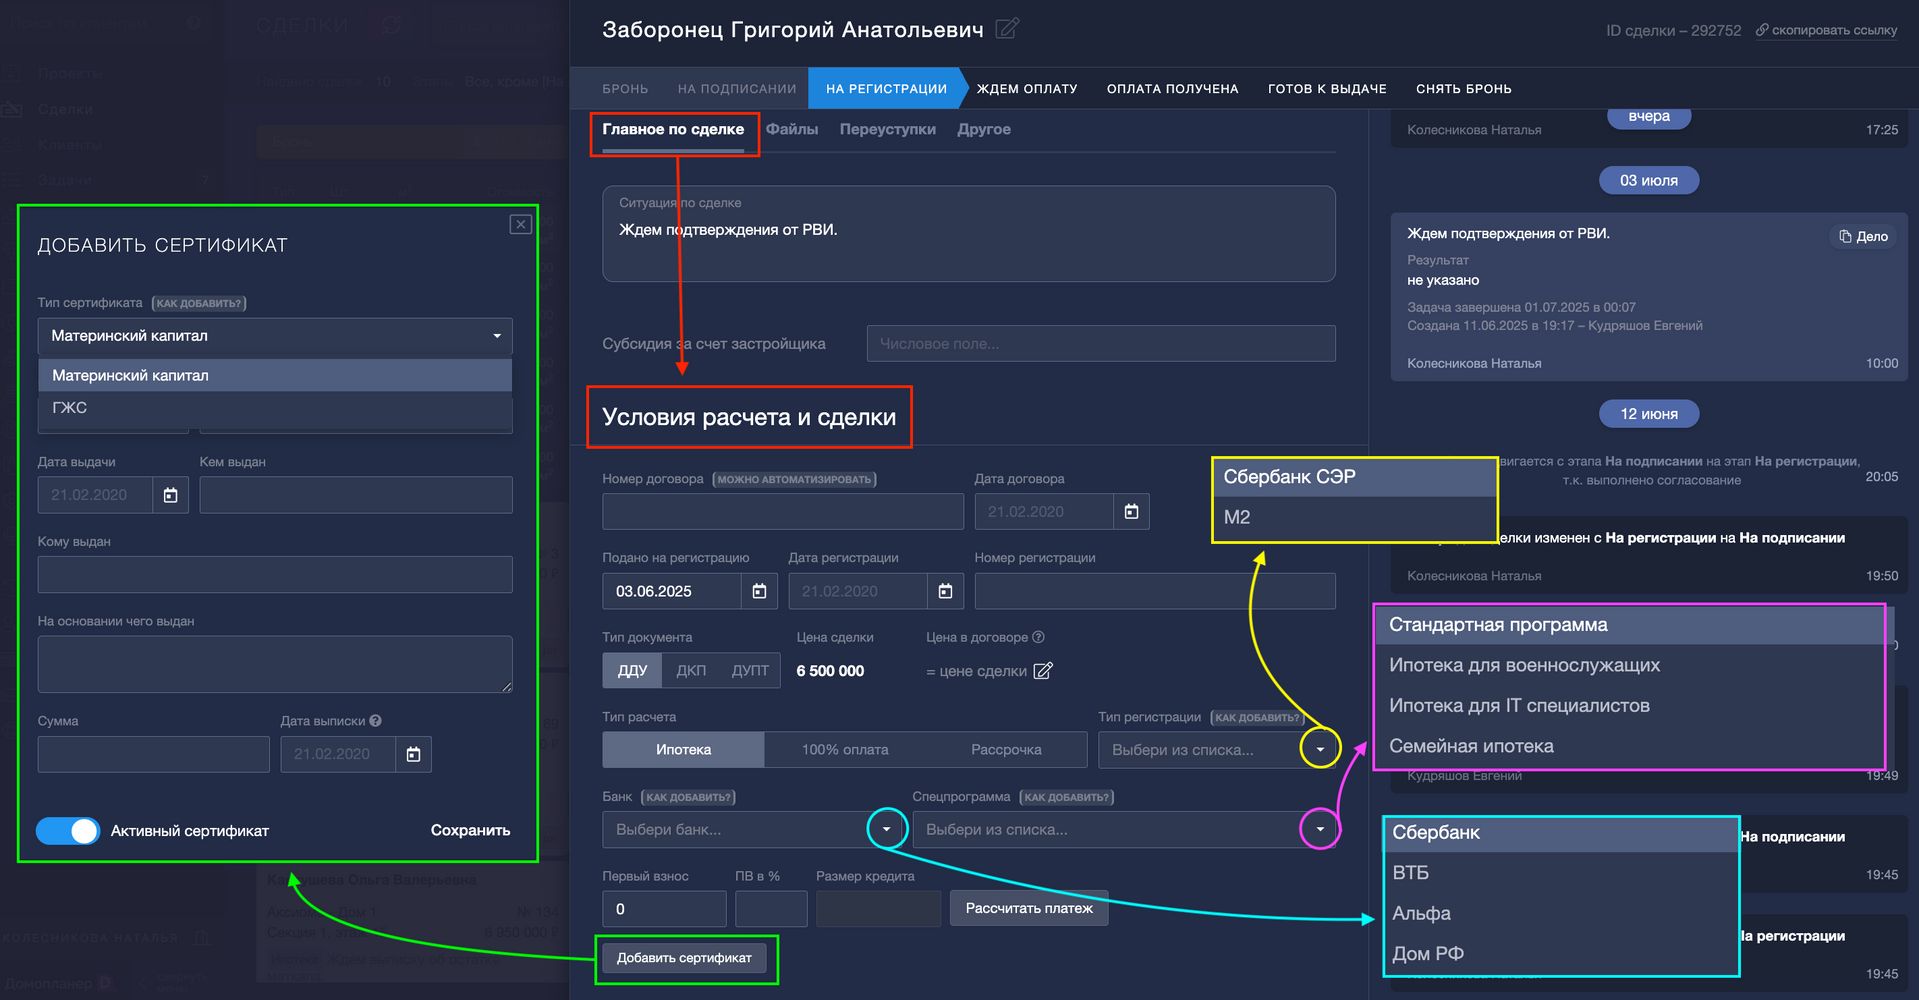The image size is (1919, 1000).
Task: Choose ВТБ from bank list
Action: pos(1561,873)
